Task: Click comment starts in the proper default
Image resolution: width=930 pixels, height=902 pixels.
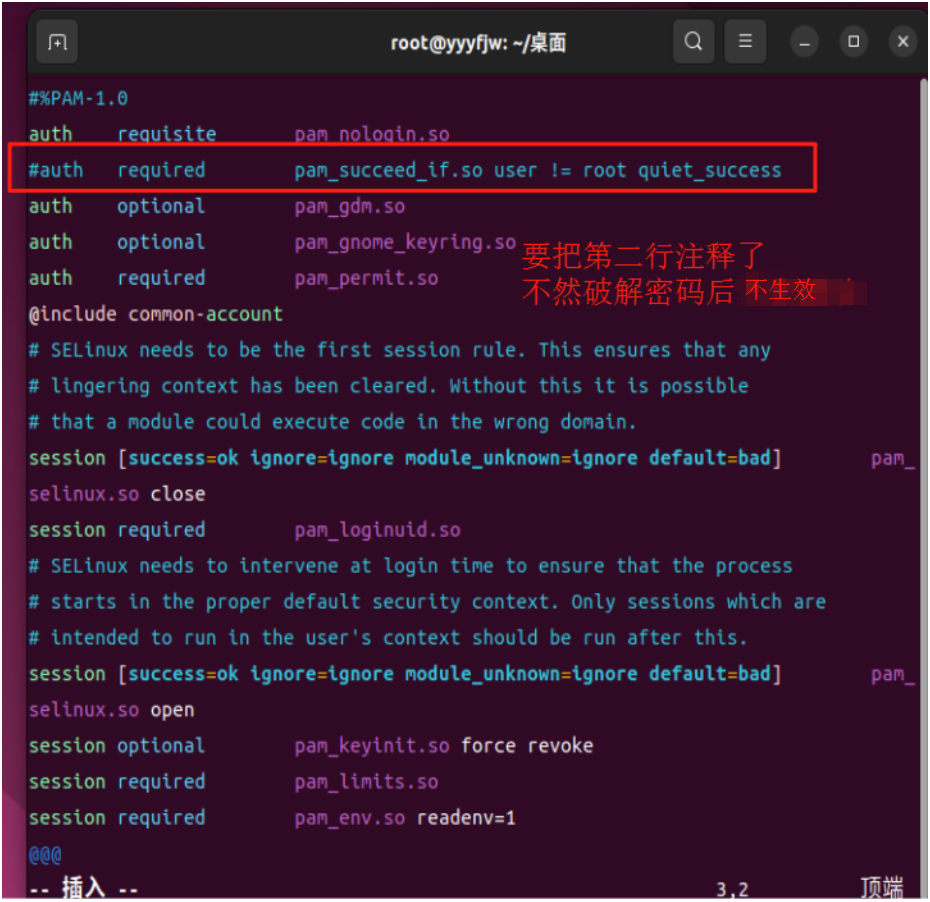Action: pyautogui.click(x=427, y=601)
